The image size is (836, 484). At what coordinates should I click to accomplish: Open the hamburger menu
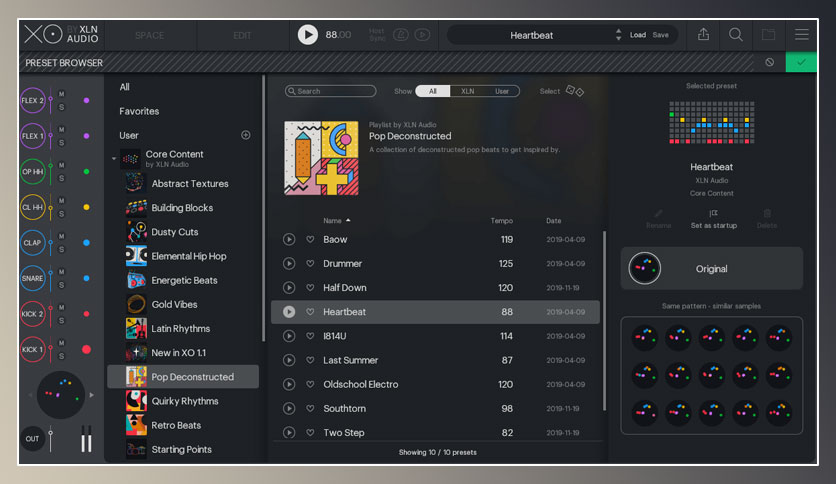point(801,35)
